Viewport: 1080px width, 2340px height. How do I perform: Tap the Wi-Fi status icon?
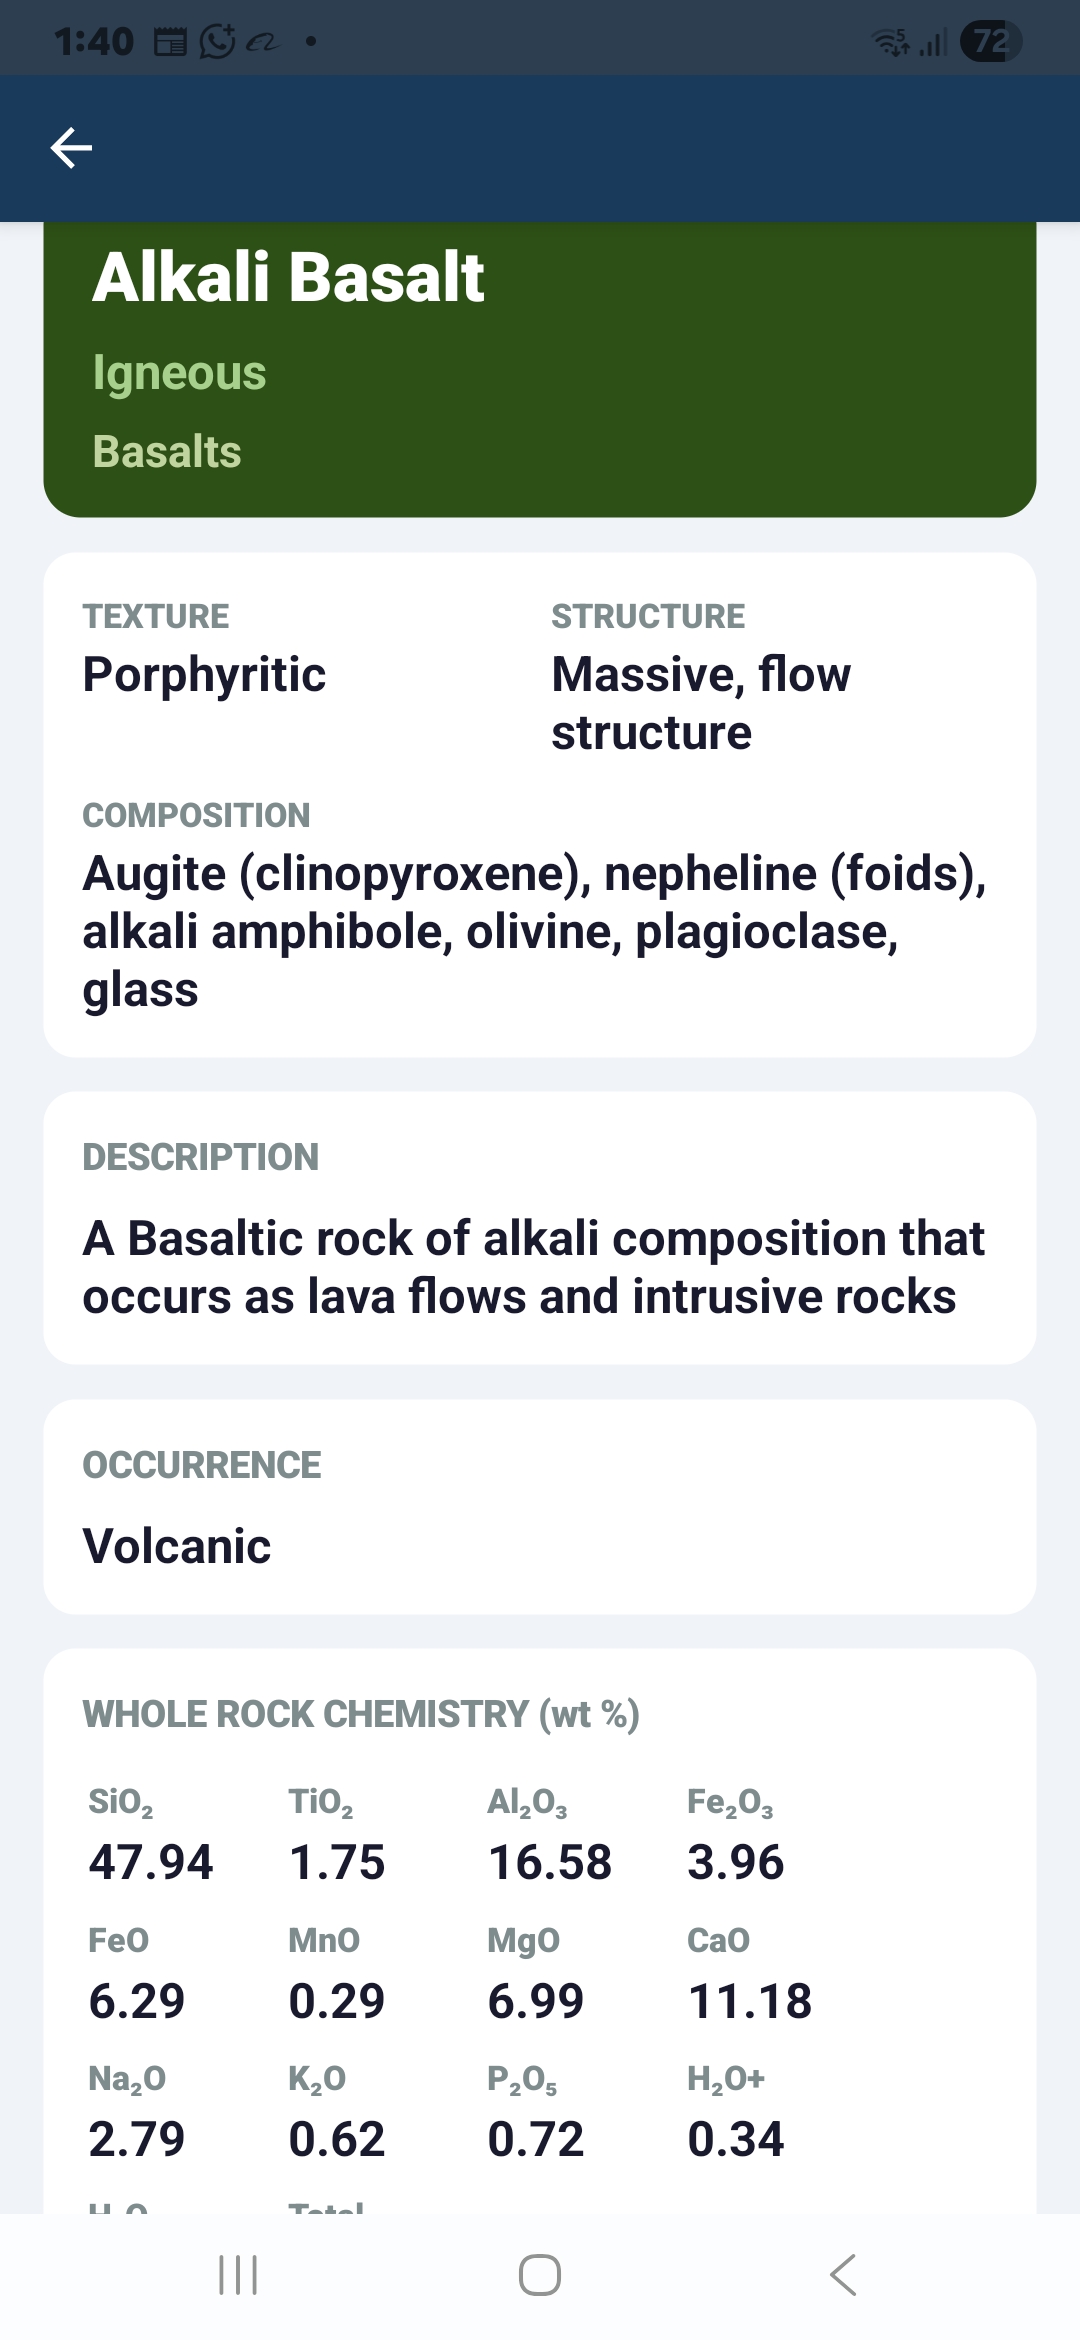(890, 42)
